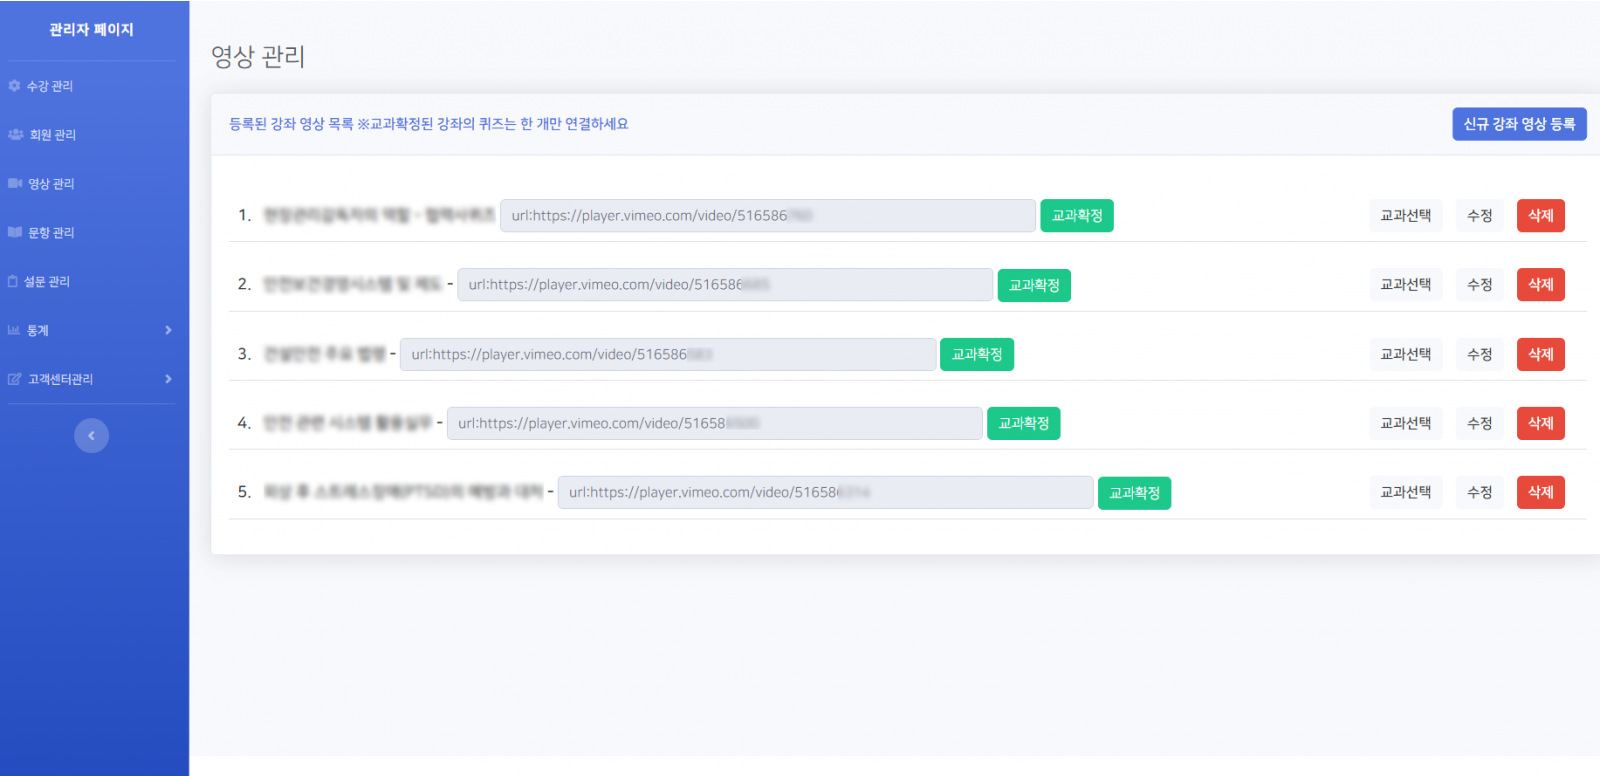This screenshot has width=1600, height=776.
Task: Click the gear icon beside 수강 관리
Action: (14, 86)
